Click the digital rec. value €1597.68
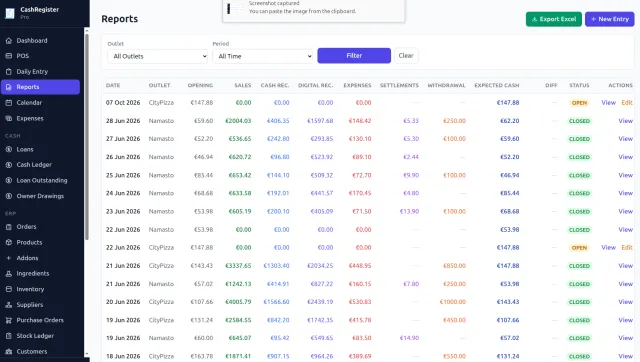The image size is (640, 362). point(320,121)
